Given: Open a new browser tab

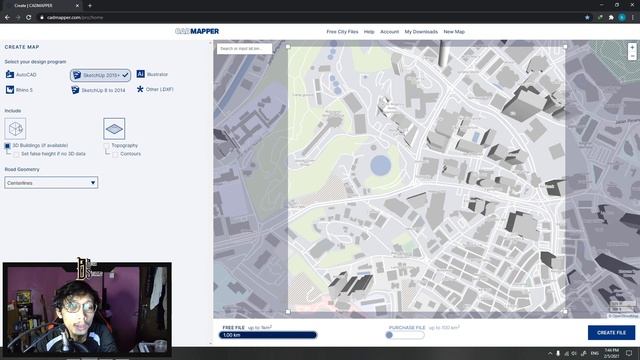Looking at the screenshot, I should coord(90,6).
